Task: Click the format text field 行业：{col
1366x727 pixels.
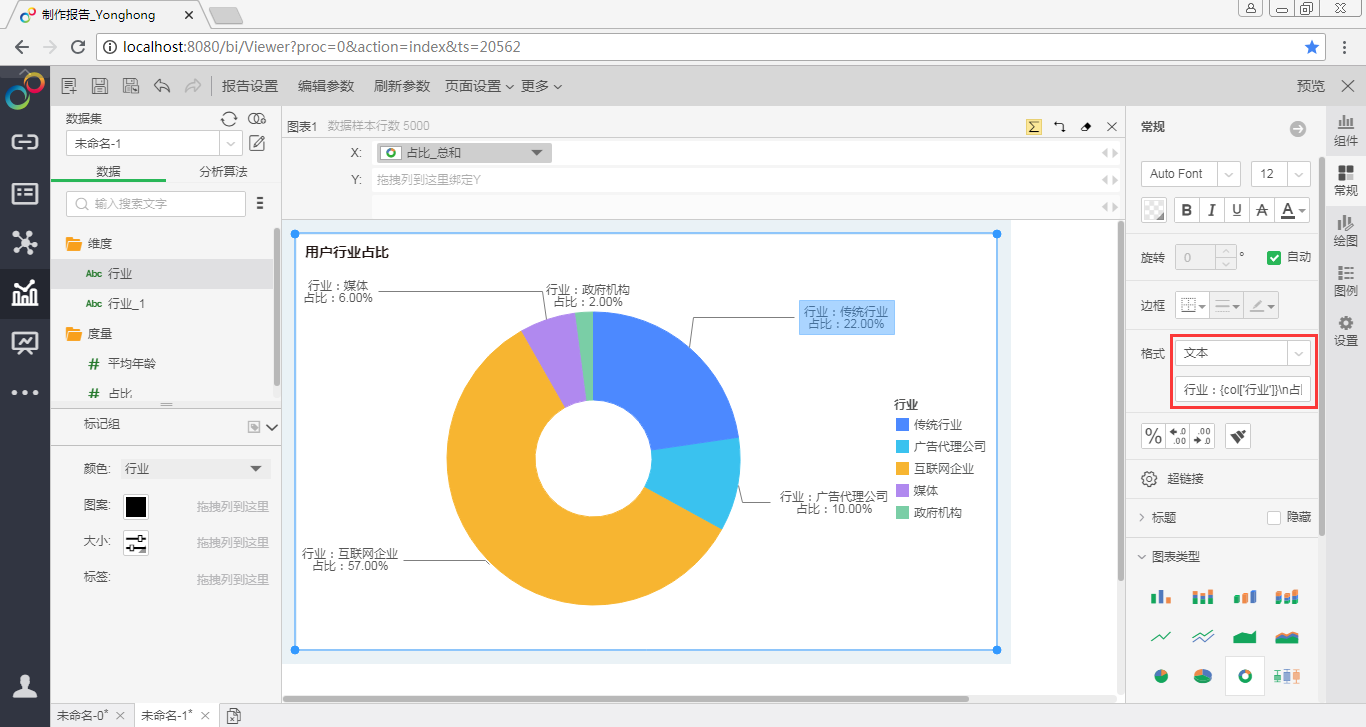Action: [x=1242, y=389]
